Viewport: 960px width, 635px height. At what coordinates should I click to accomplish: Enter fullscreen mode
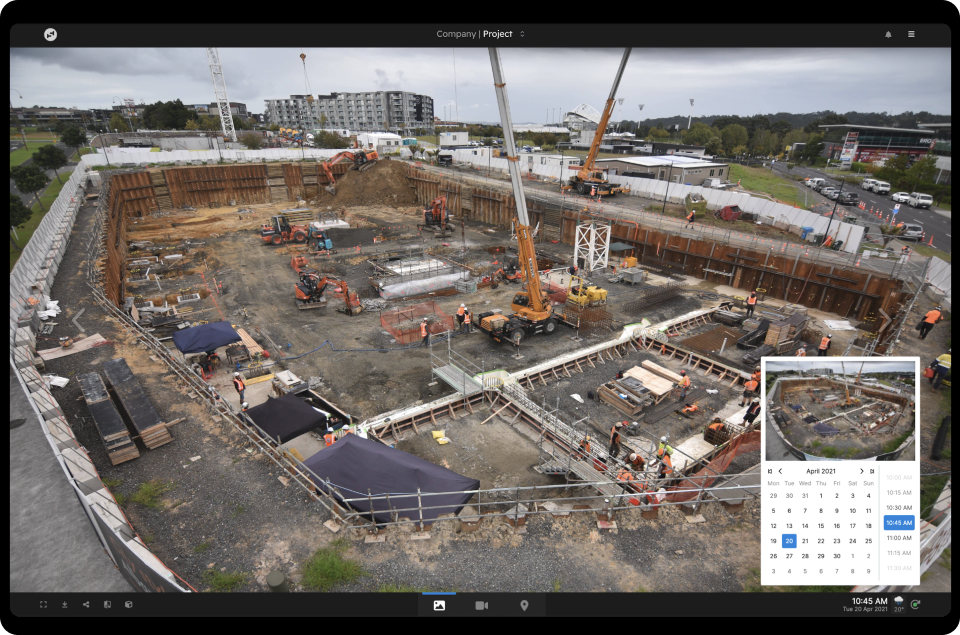(x=43, y=604)
